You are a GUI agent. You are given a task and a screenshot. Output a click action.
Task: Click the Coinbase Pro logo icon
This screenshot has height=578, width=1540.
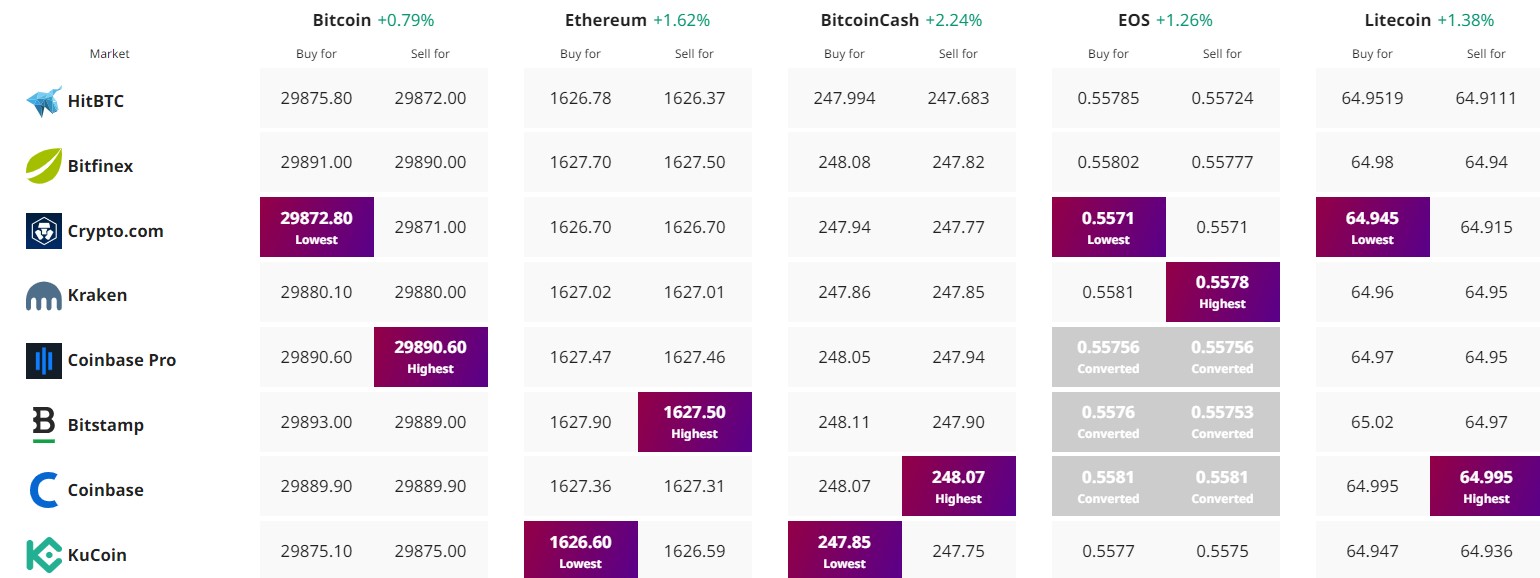44,360
